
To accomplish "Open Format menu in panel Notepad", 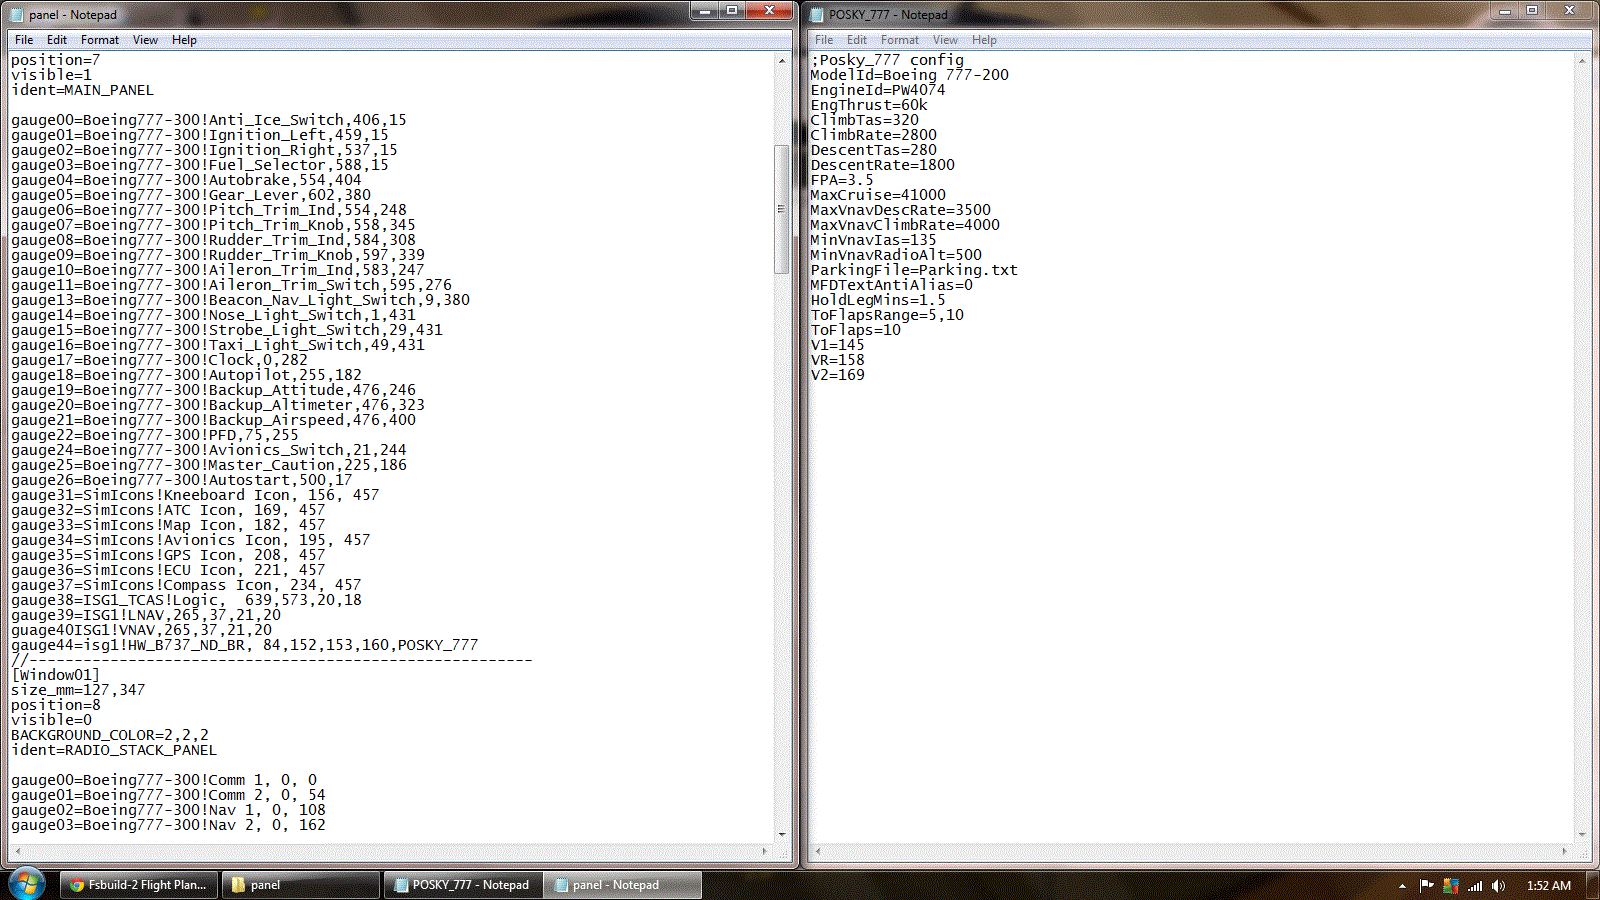I will coord(100,40).
